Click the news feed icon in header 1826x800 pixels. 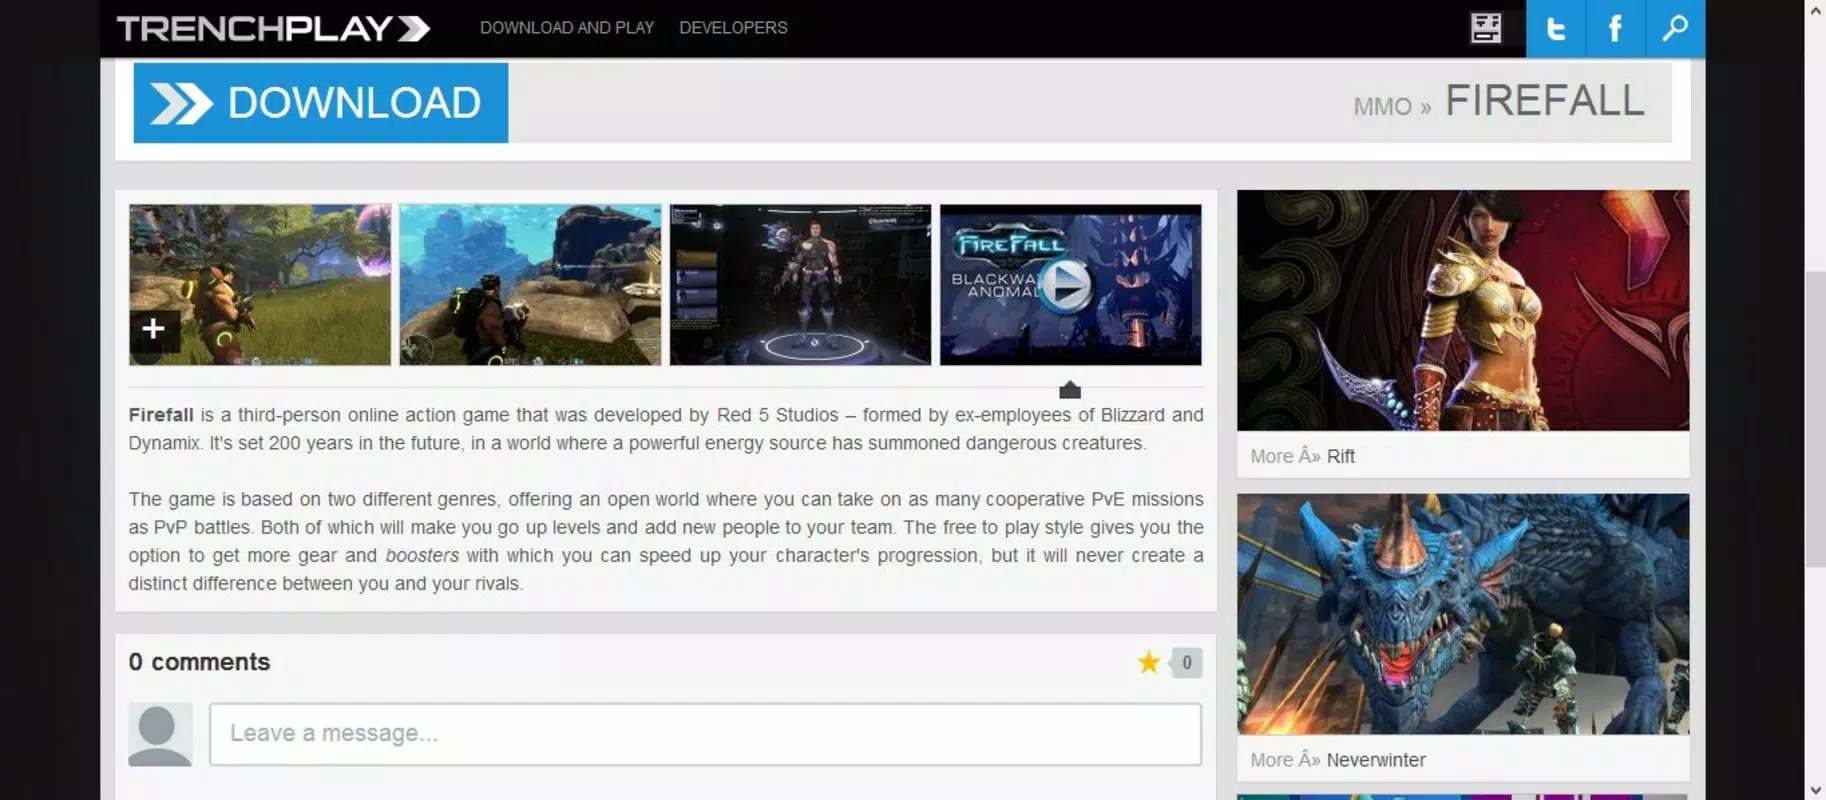tap(1486, 28)
